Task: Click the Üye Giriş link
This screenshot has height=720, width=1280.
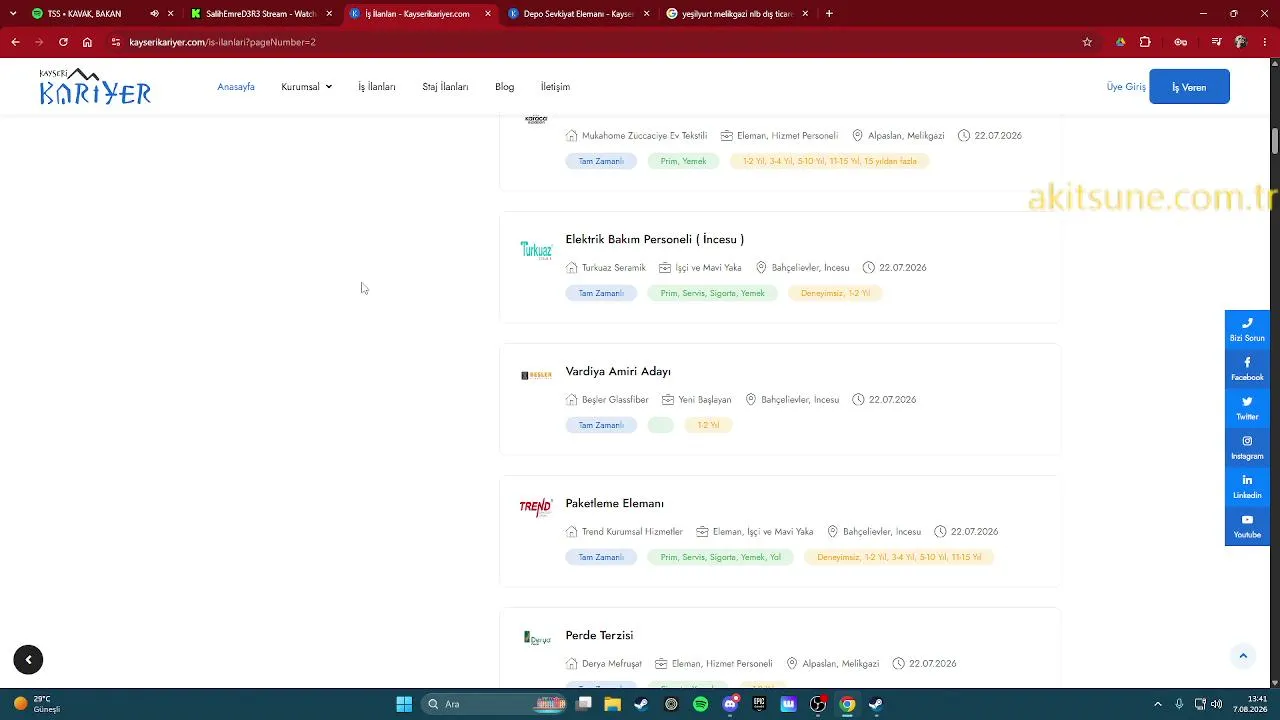Action: tap(1126, 87)
